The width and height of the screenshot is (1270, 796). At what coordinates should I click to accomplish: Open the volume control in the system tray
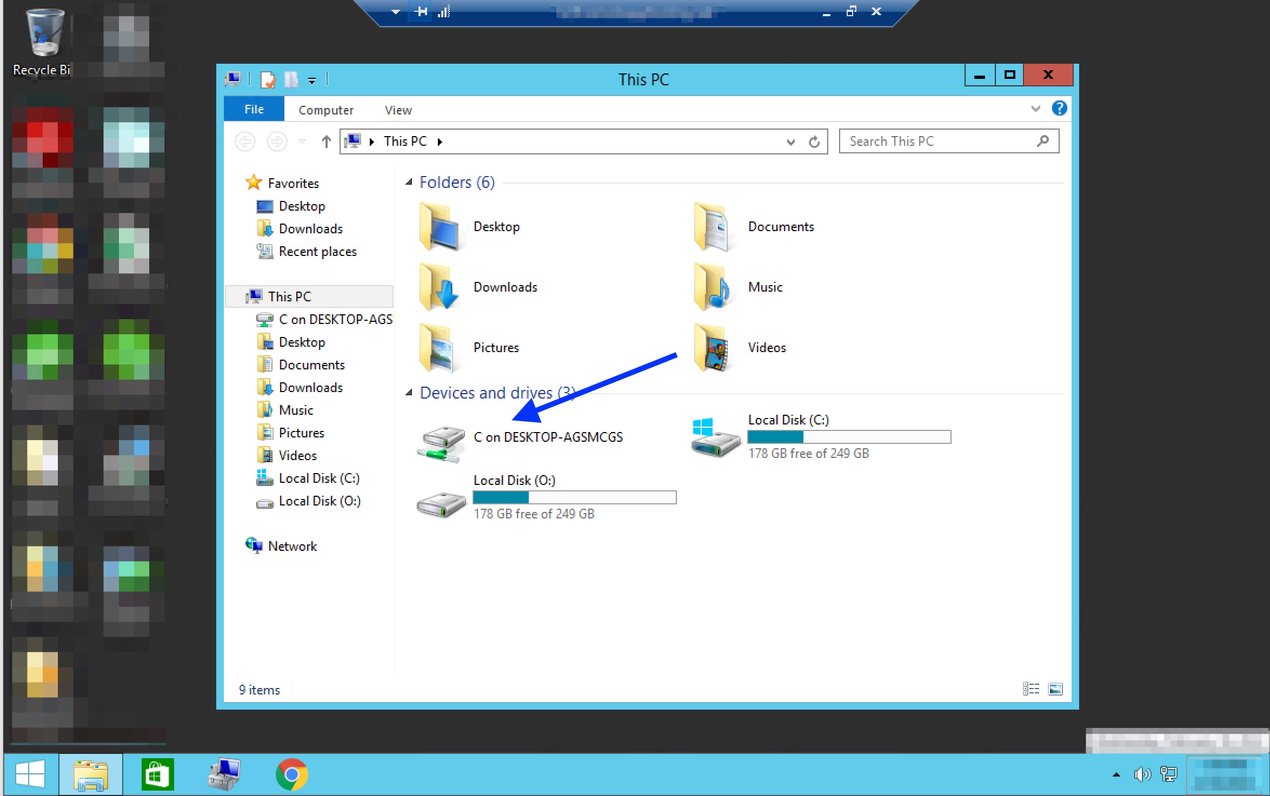pos(1142,774)
